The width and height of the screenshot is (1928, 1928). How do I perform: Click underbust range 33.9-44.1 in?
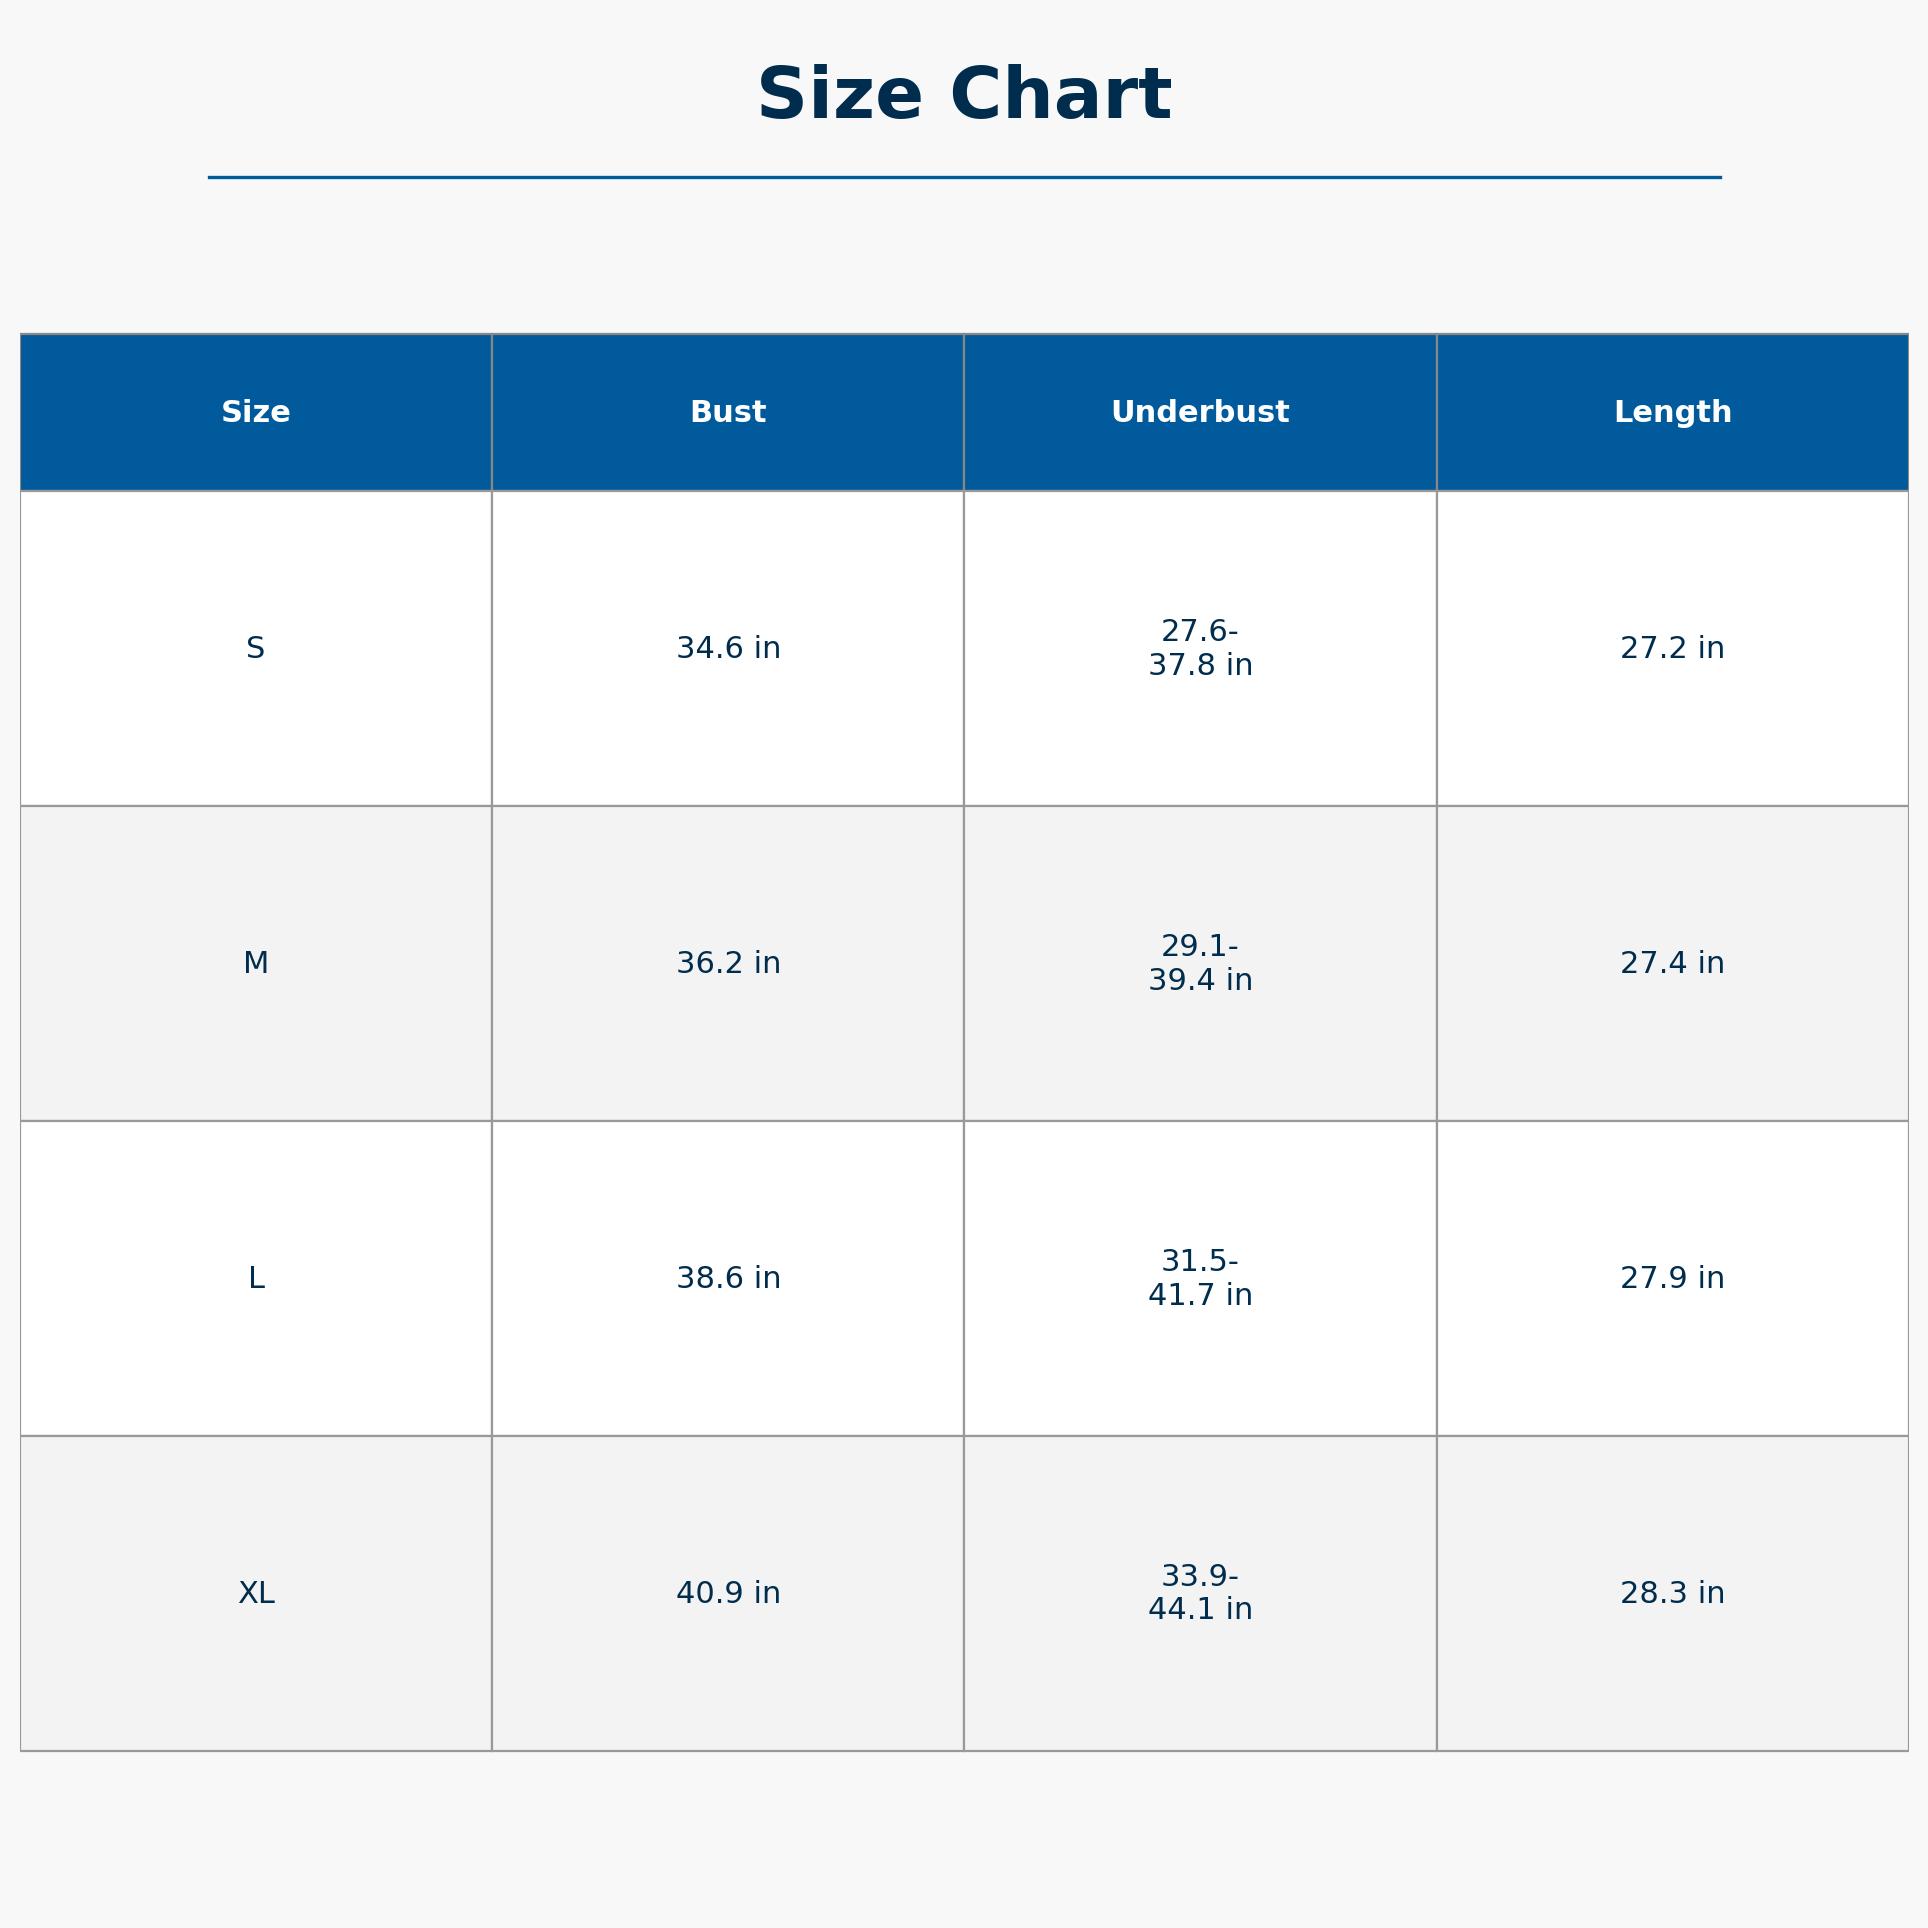[1200, 1593]
